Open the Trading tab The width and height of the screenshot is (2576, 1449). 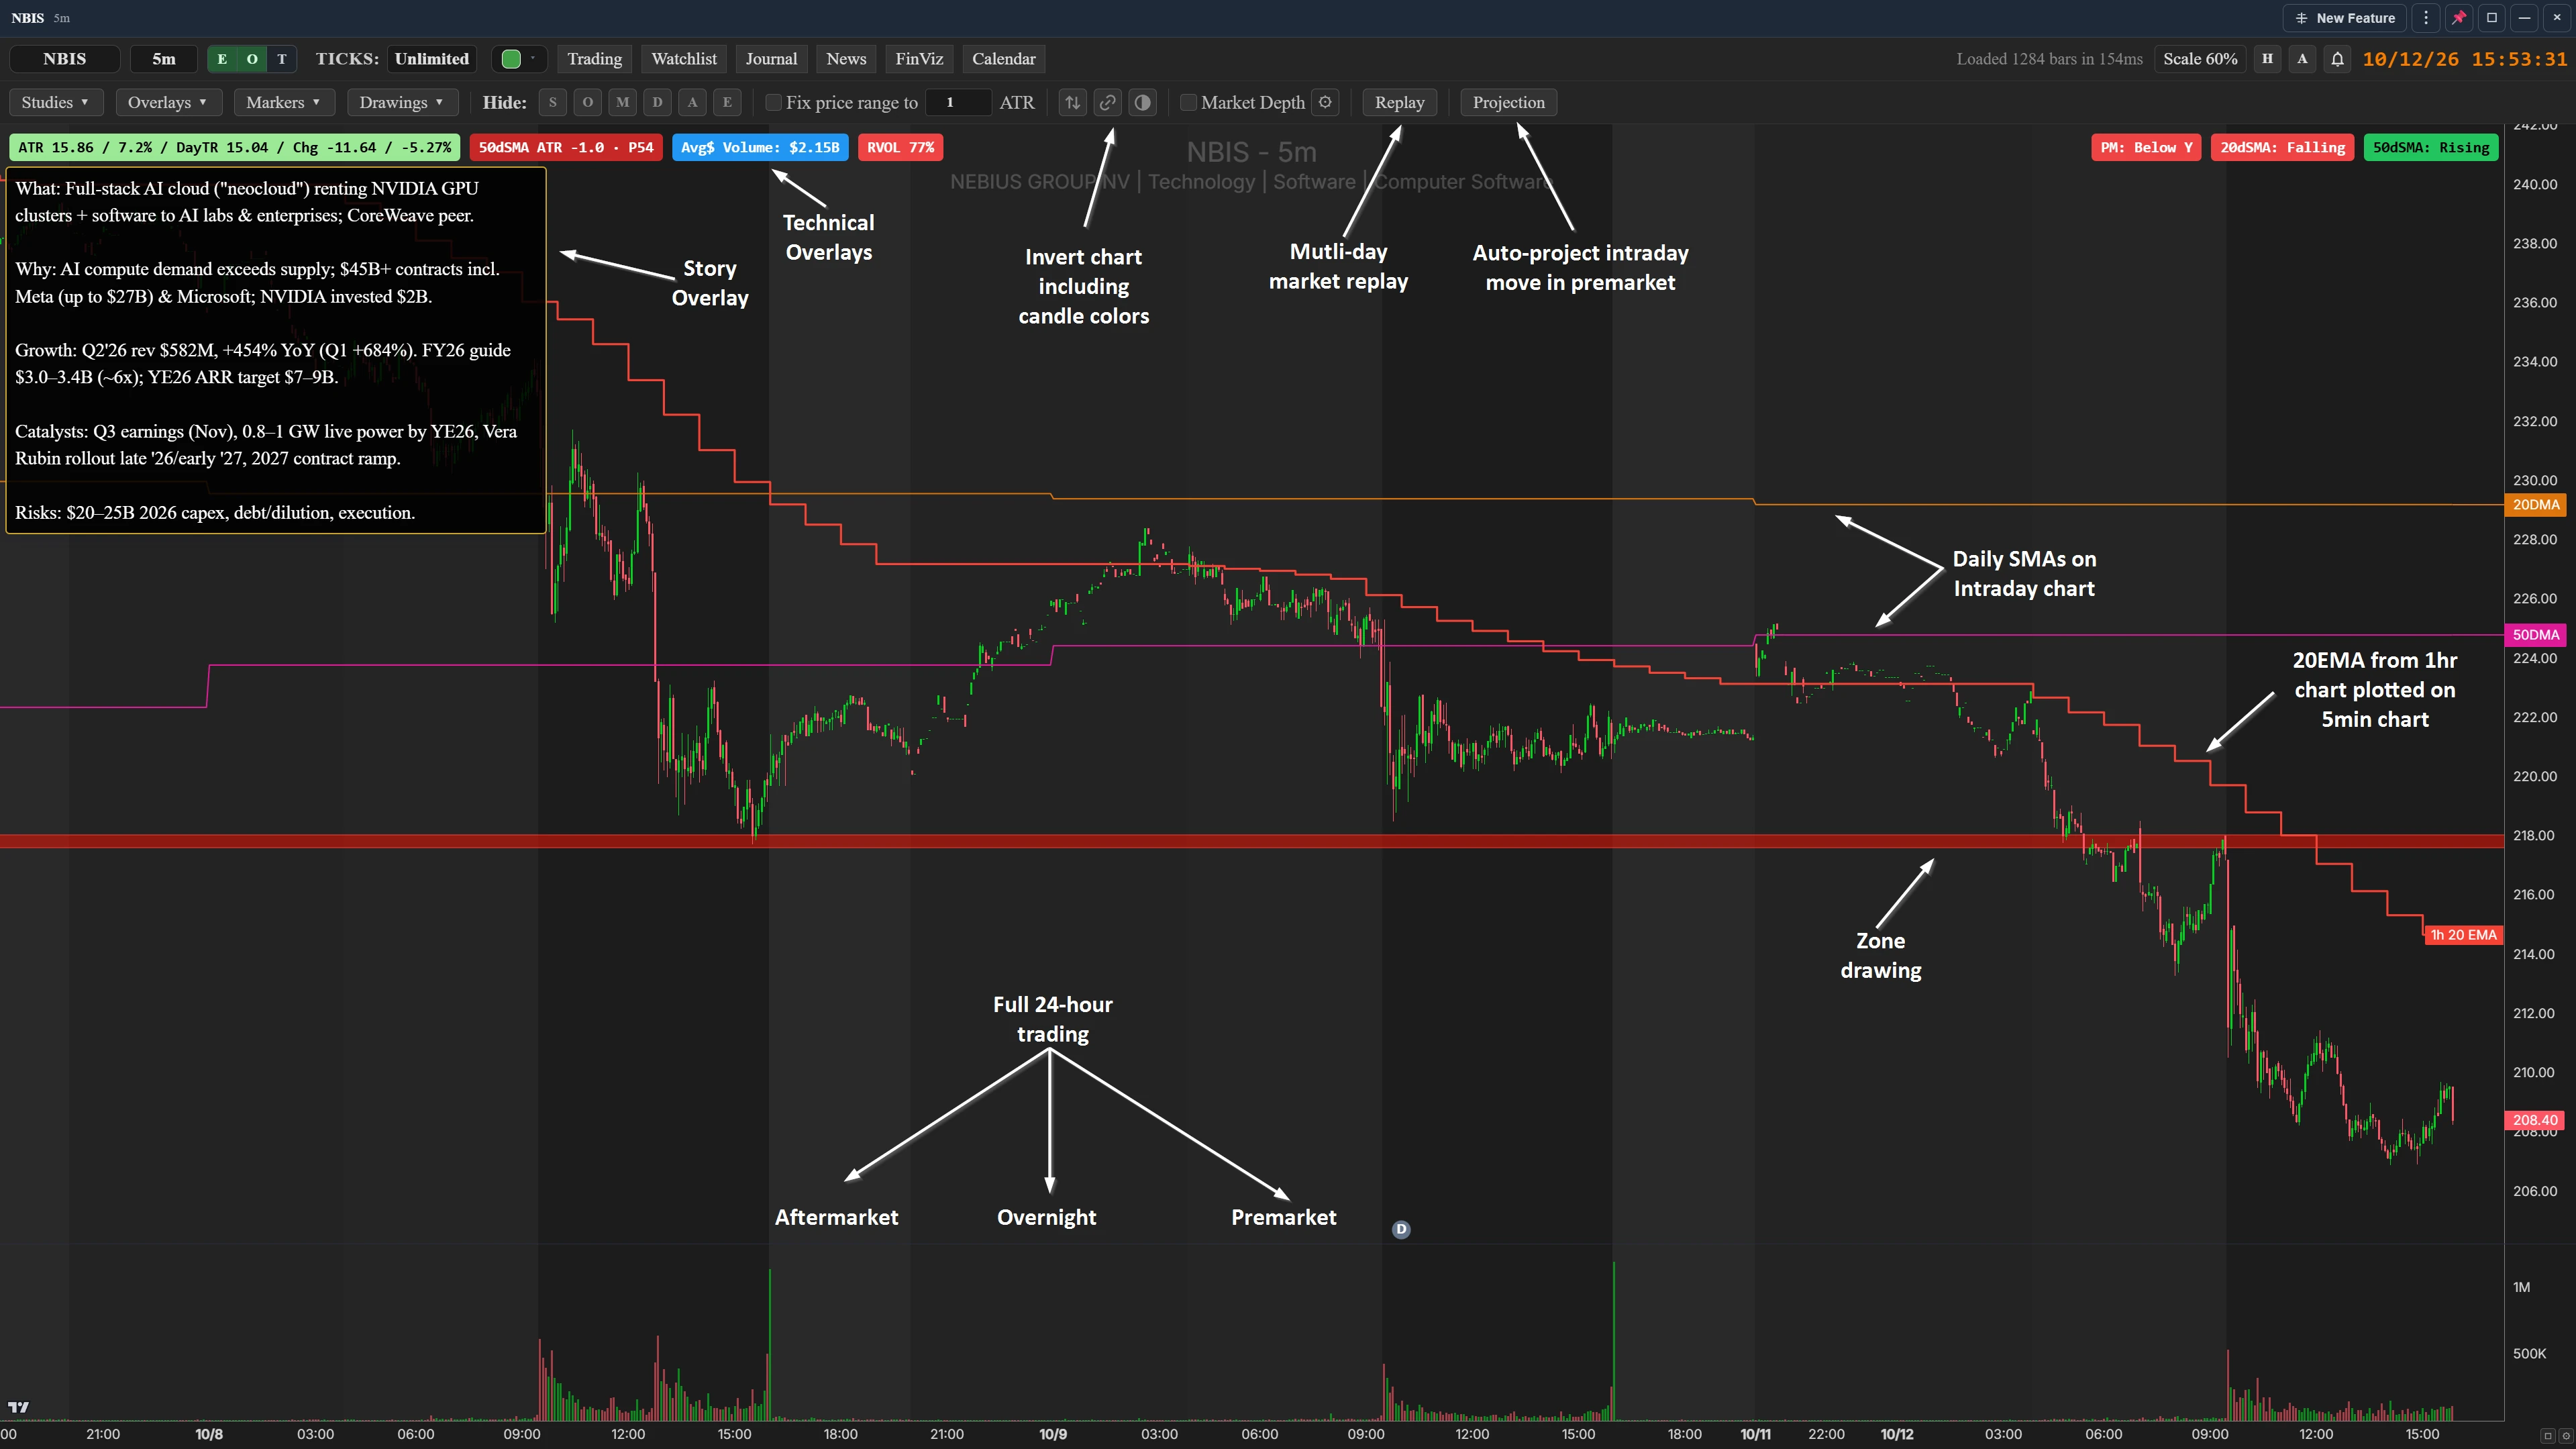pos(595,59)
